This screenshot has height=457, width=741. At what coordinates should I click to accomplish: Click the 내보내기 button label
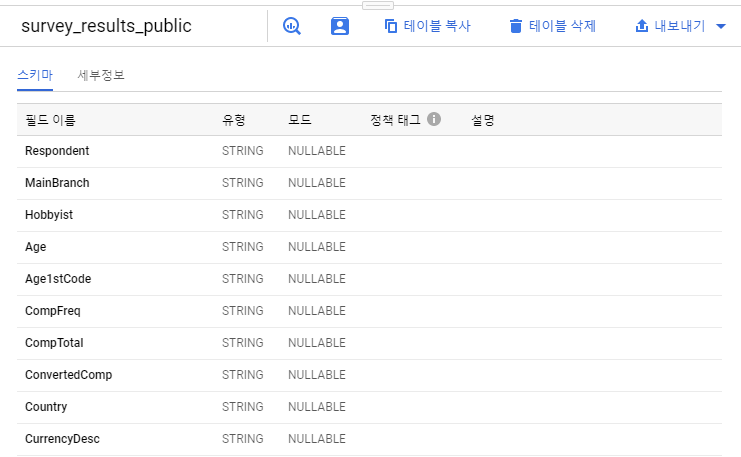(x=680, y=26)
